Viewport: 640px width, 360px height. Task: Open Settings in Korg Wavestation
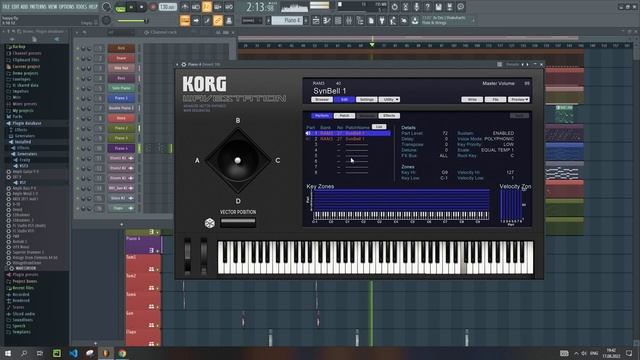pyautogui.click(x=367, y=100)
